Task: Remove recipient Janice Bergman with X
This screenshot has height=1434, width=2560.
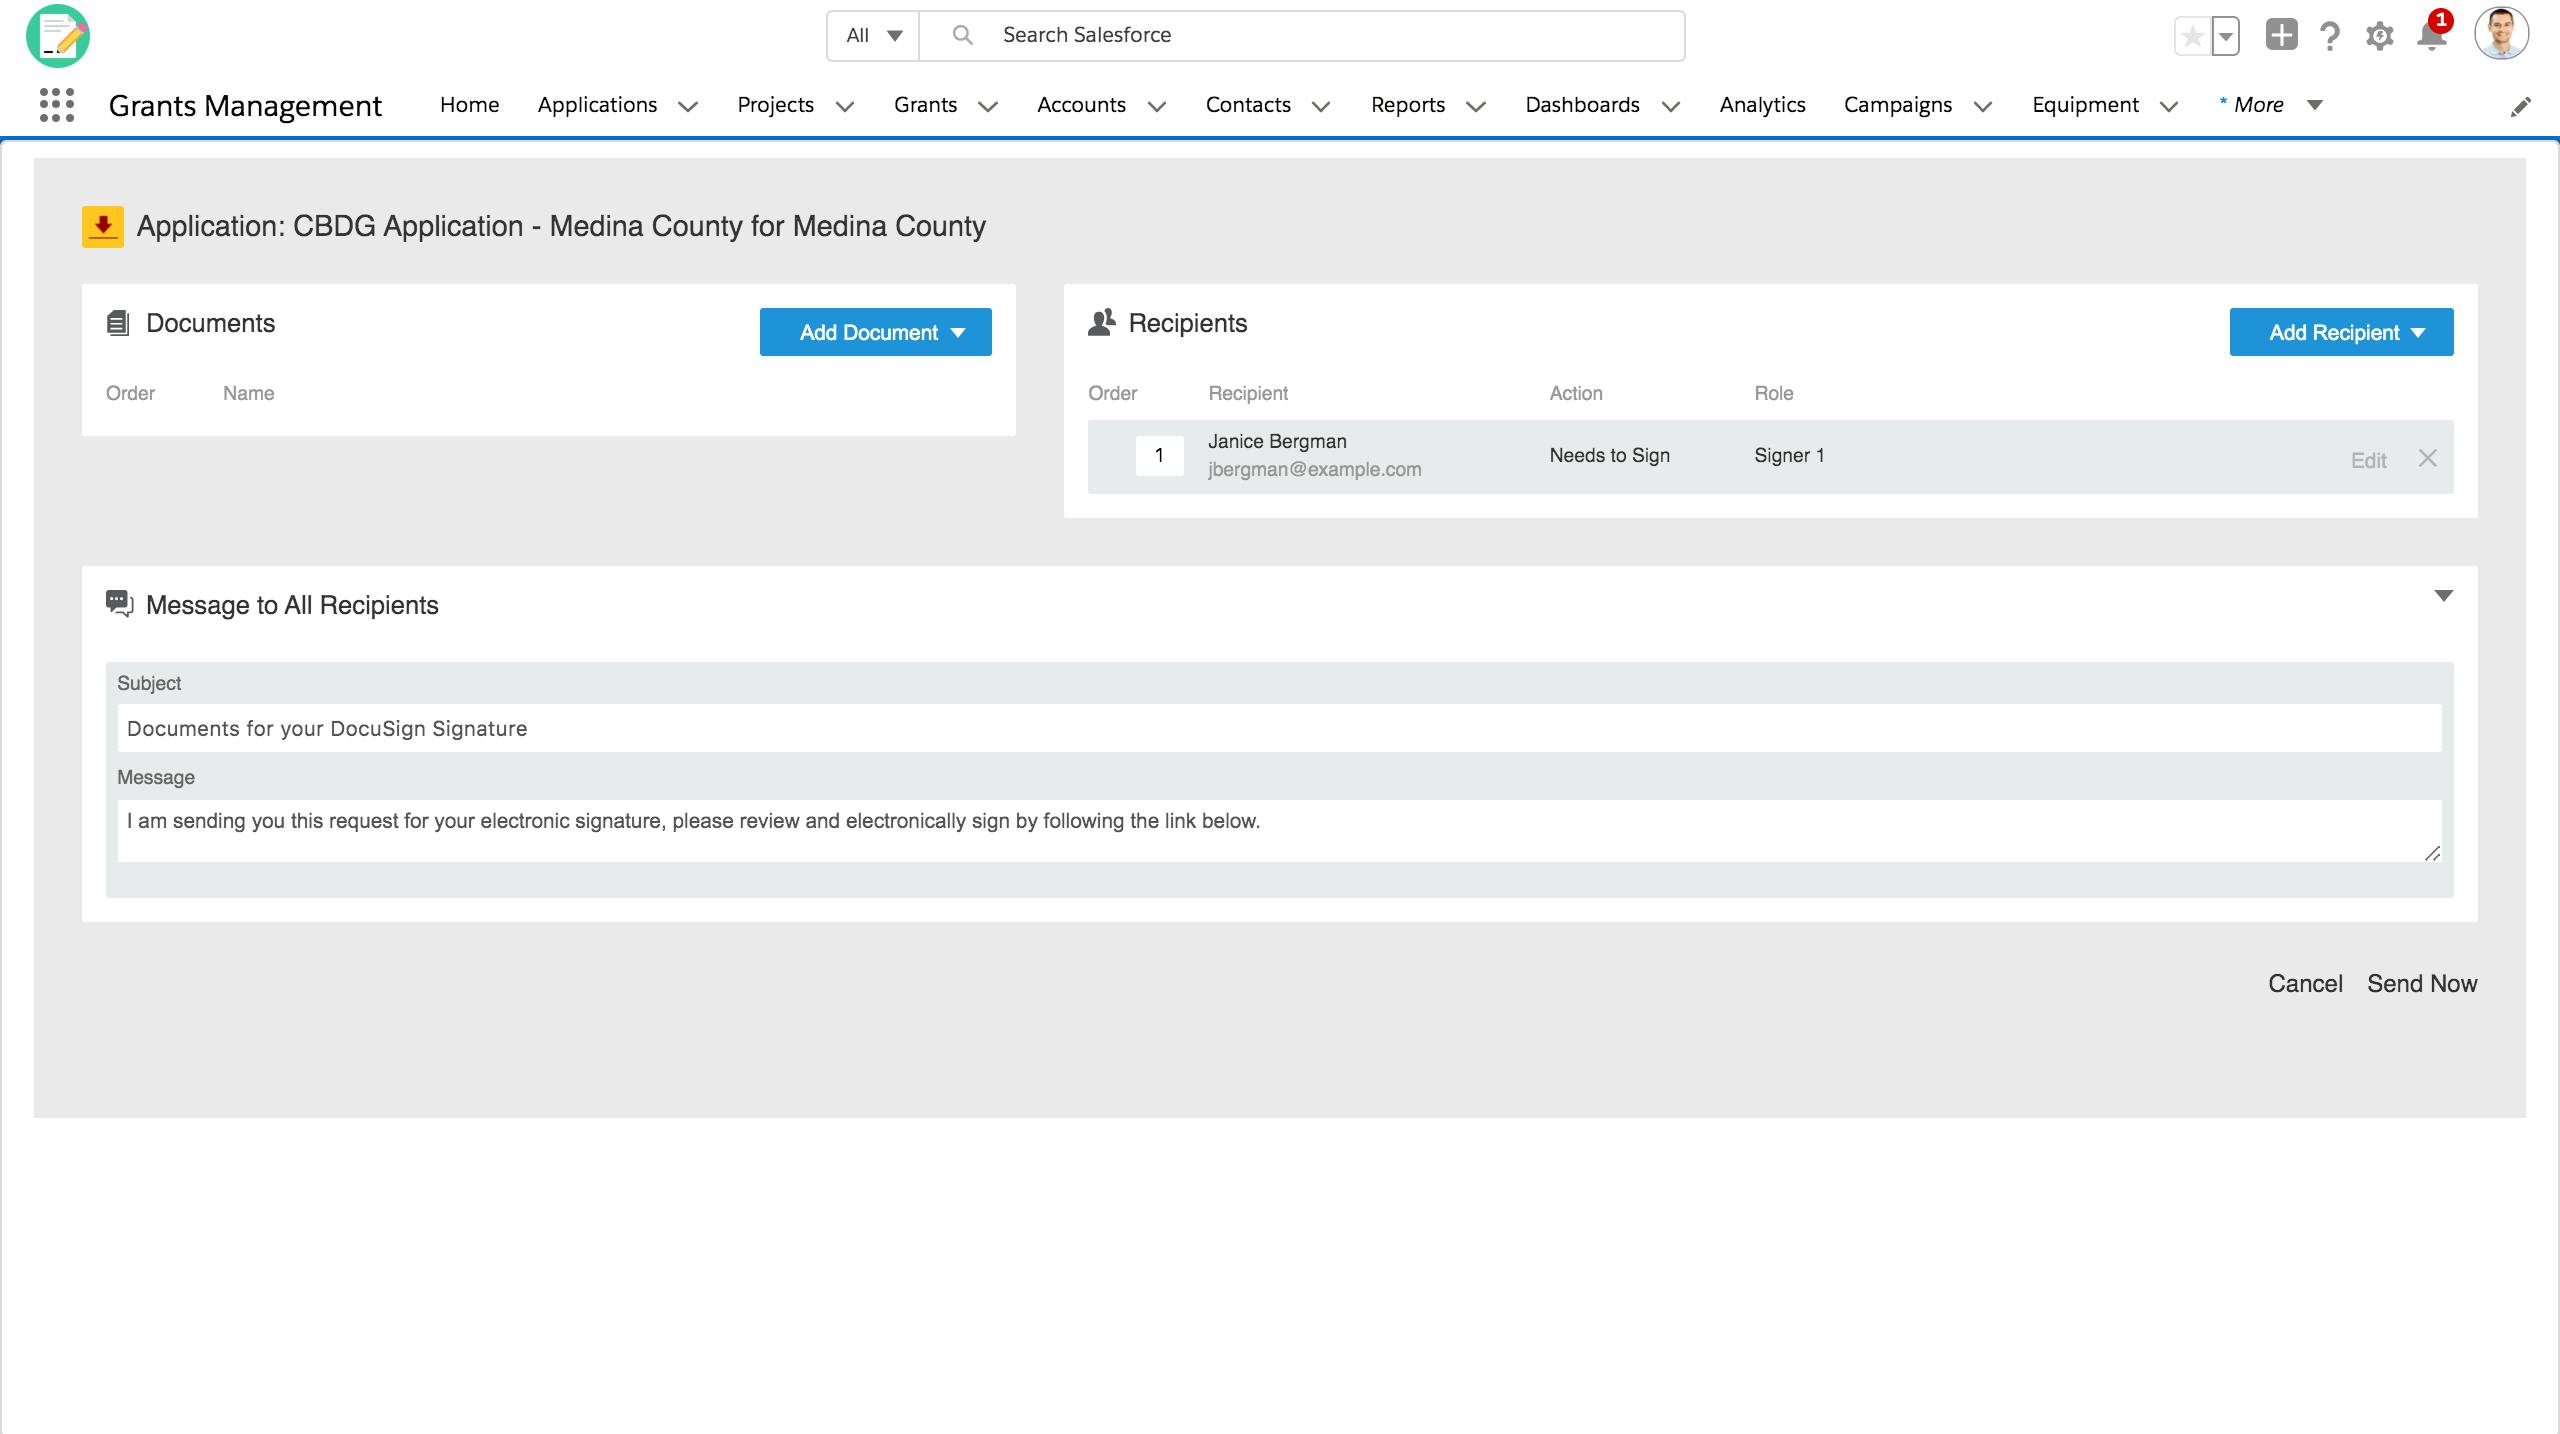Action: 2427,458
